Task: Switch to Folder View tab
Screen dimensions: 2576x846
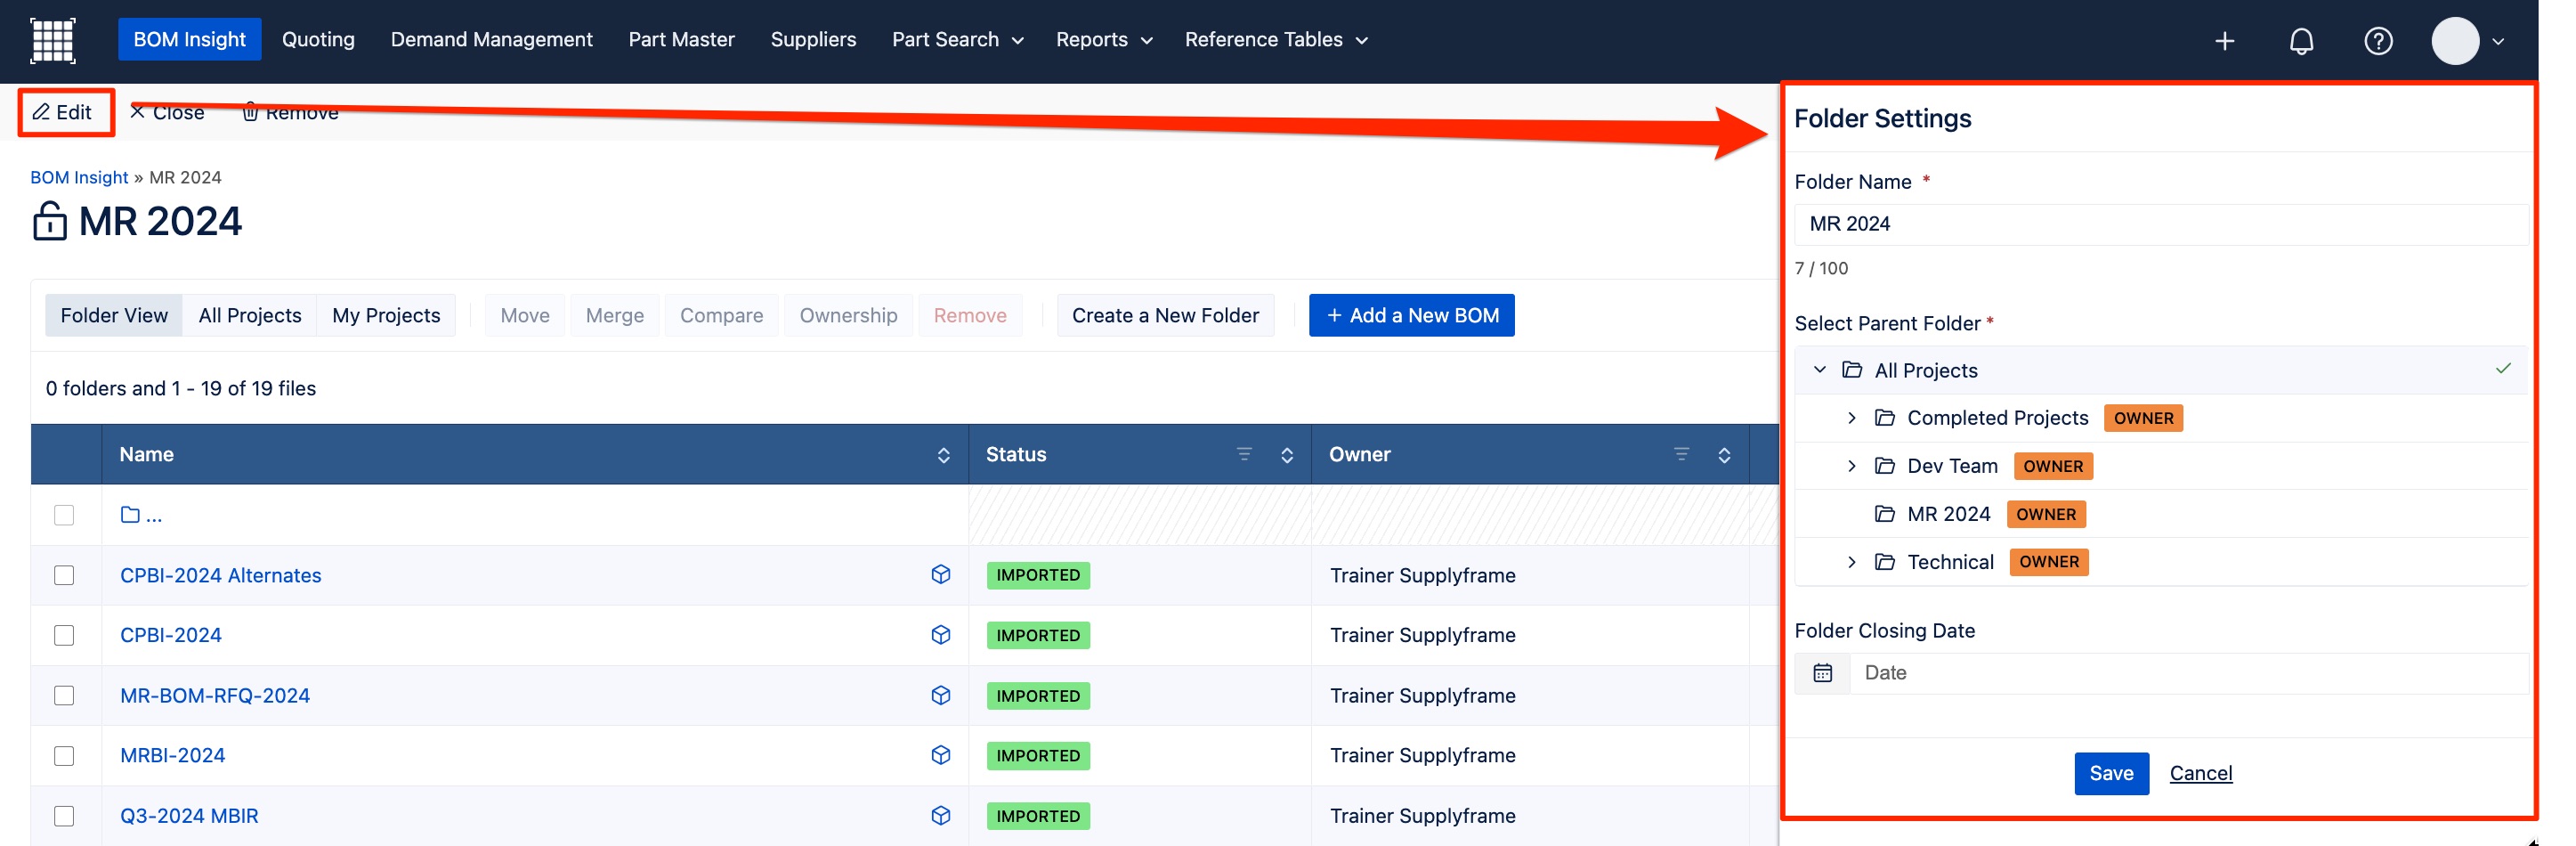Action: [114, 316]
